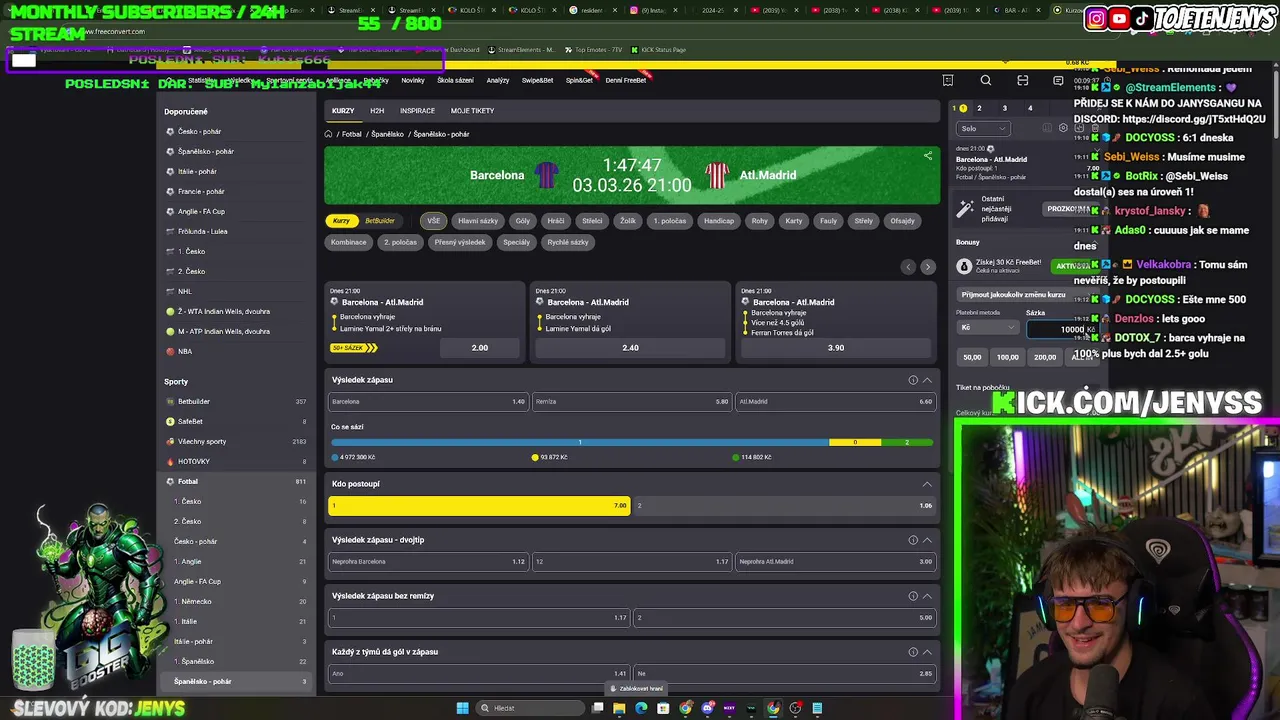This screenshot has width=1280, height=720.
Task: Collapse Každý z týmů dá gól section
Action: click(927, 652)
